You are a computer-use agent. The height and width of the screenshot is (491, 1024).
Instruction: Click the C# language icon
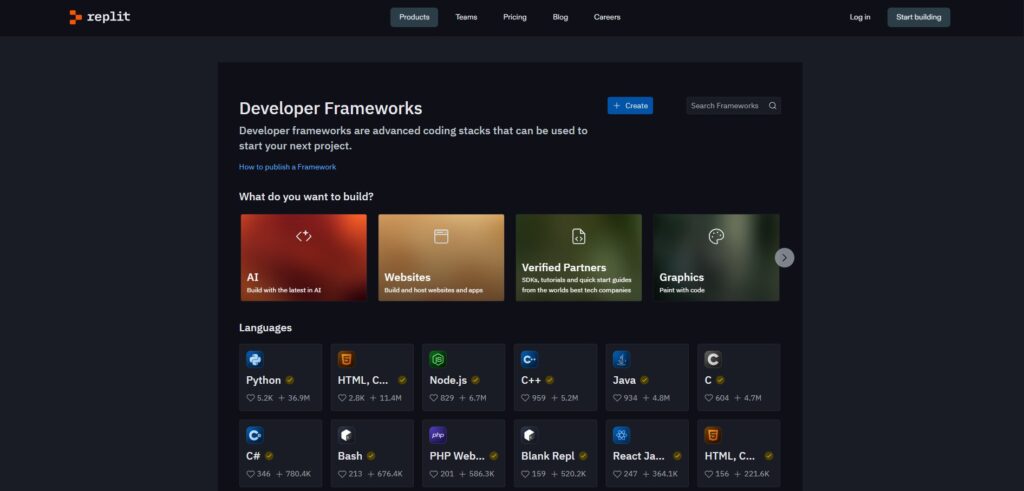coord(254,435)
